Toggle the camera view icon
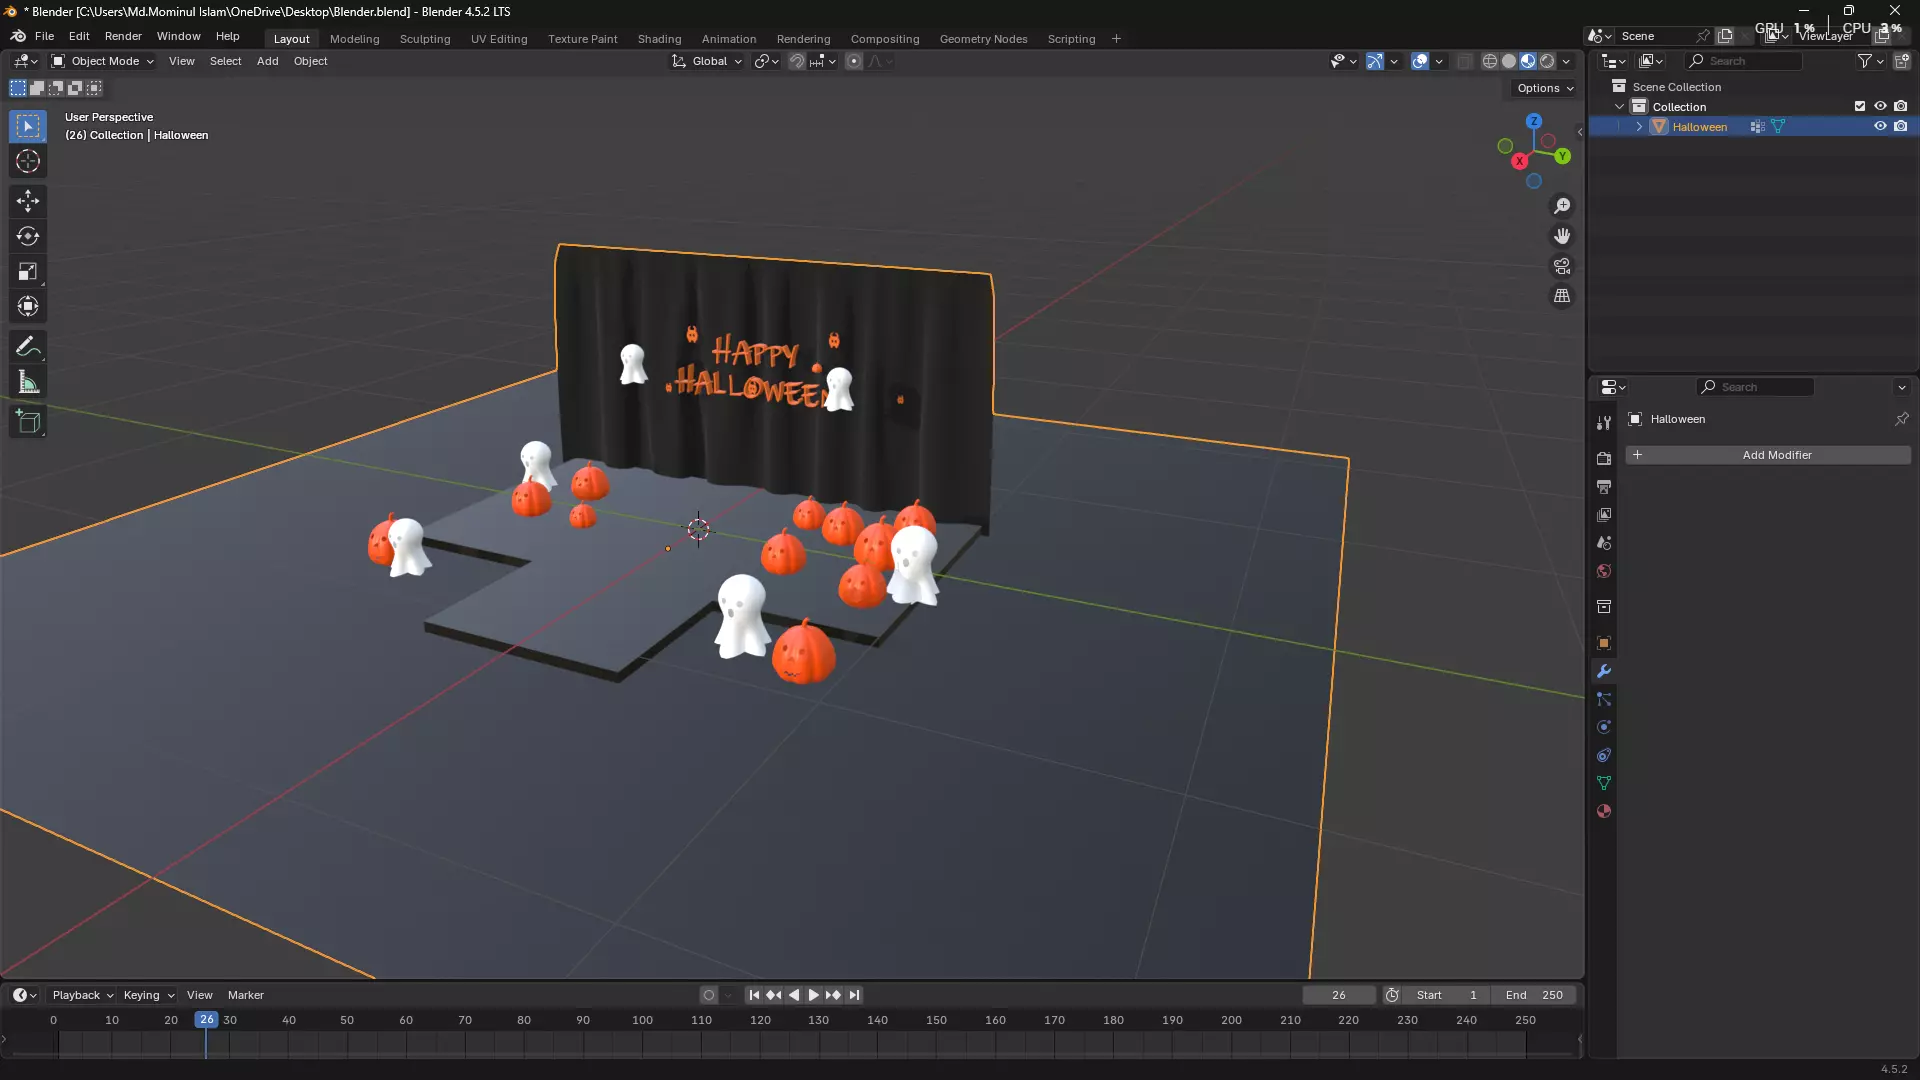 [x=1562, y=266]
